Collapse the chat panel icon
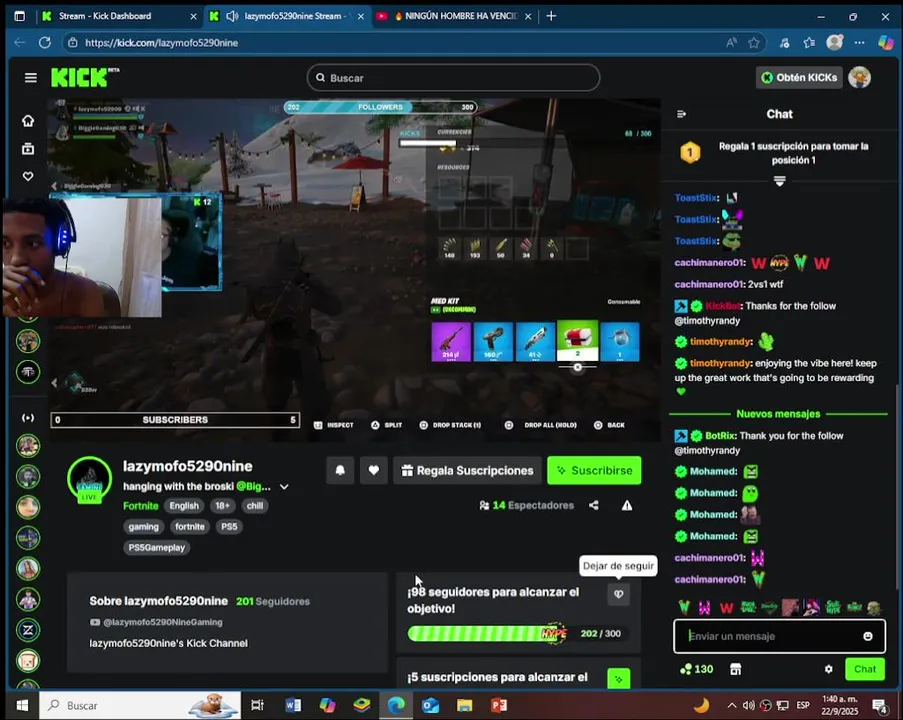The image size is (903, 720). coord(681,114)
